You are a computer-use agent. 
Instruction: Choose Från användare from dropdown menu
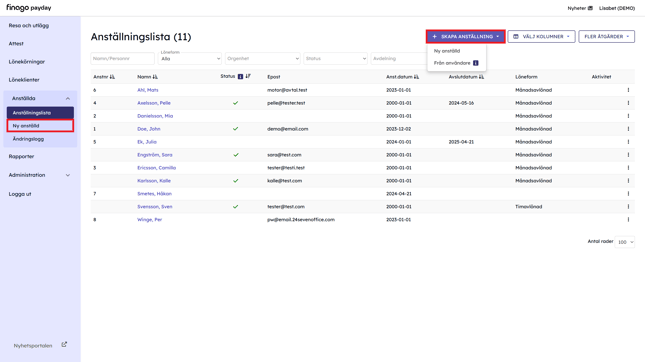(452, 63)
